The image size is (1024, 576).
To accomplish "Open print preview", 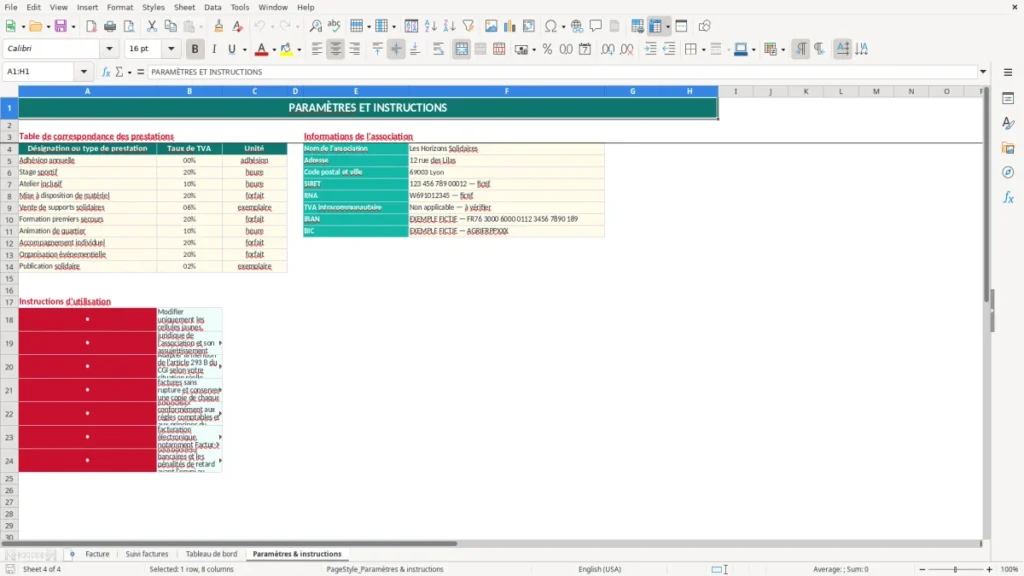I will [129, 26].
